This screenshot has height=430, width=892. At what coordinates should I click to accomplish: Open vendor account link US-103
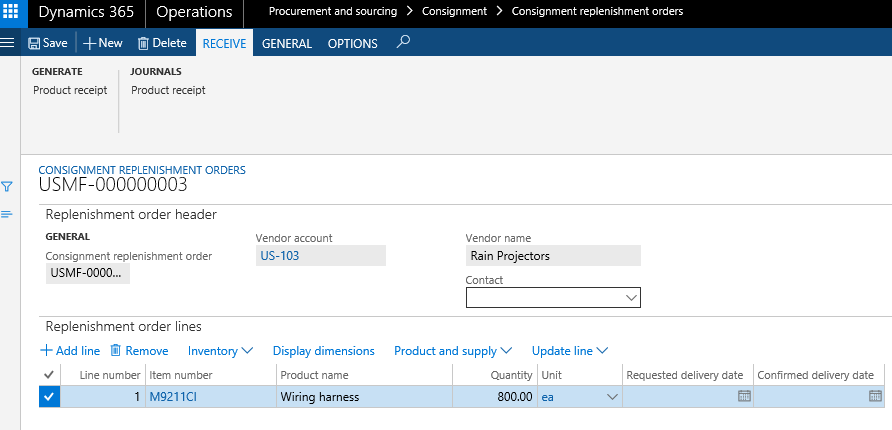pyautogui.click(x=280, y=256)
